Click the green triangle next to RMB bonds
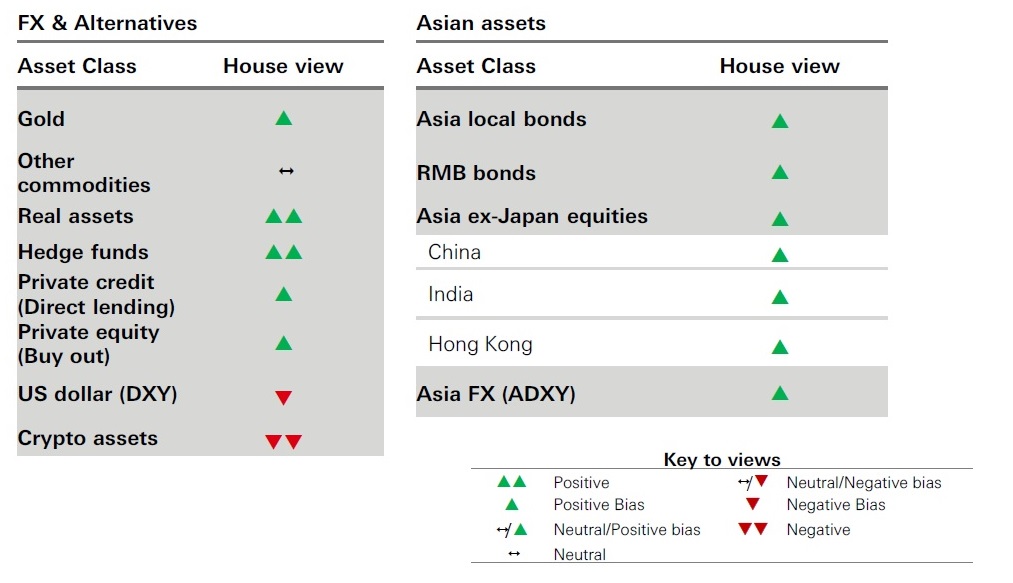This screenshot has height=583, width=1013. 780,172
